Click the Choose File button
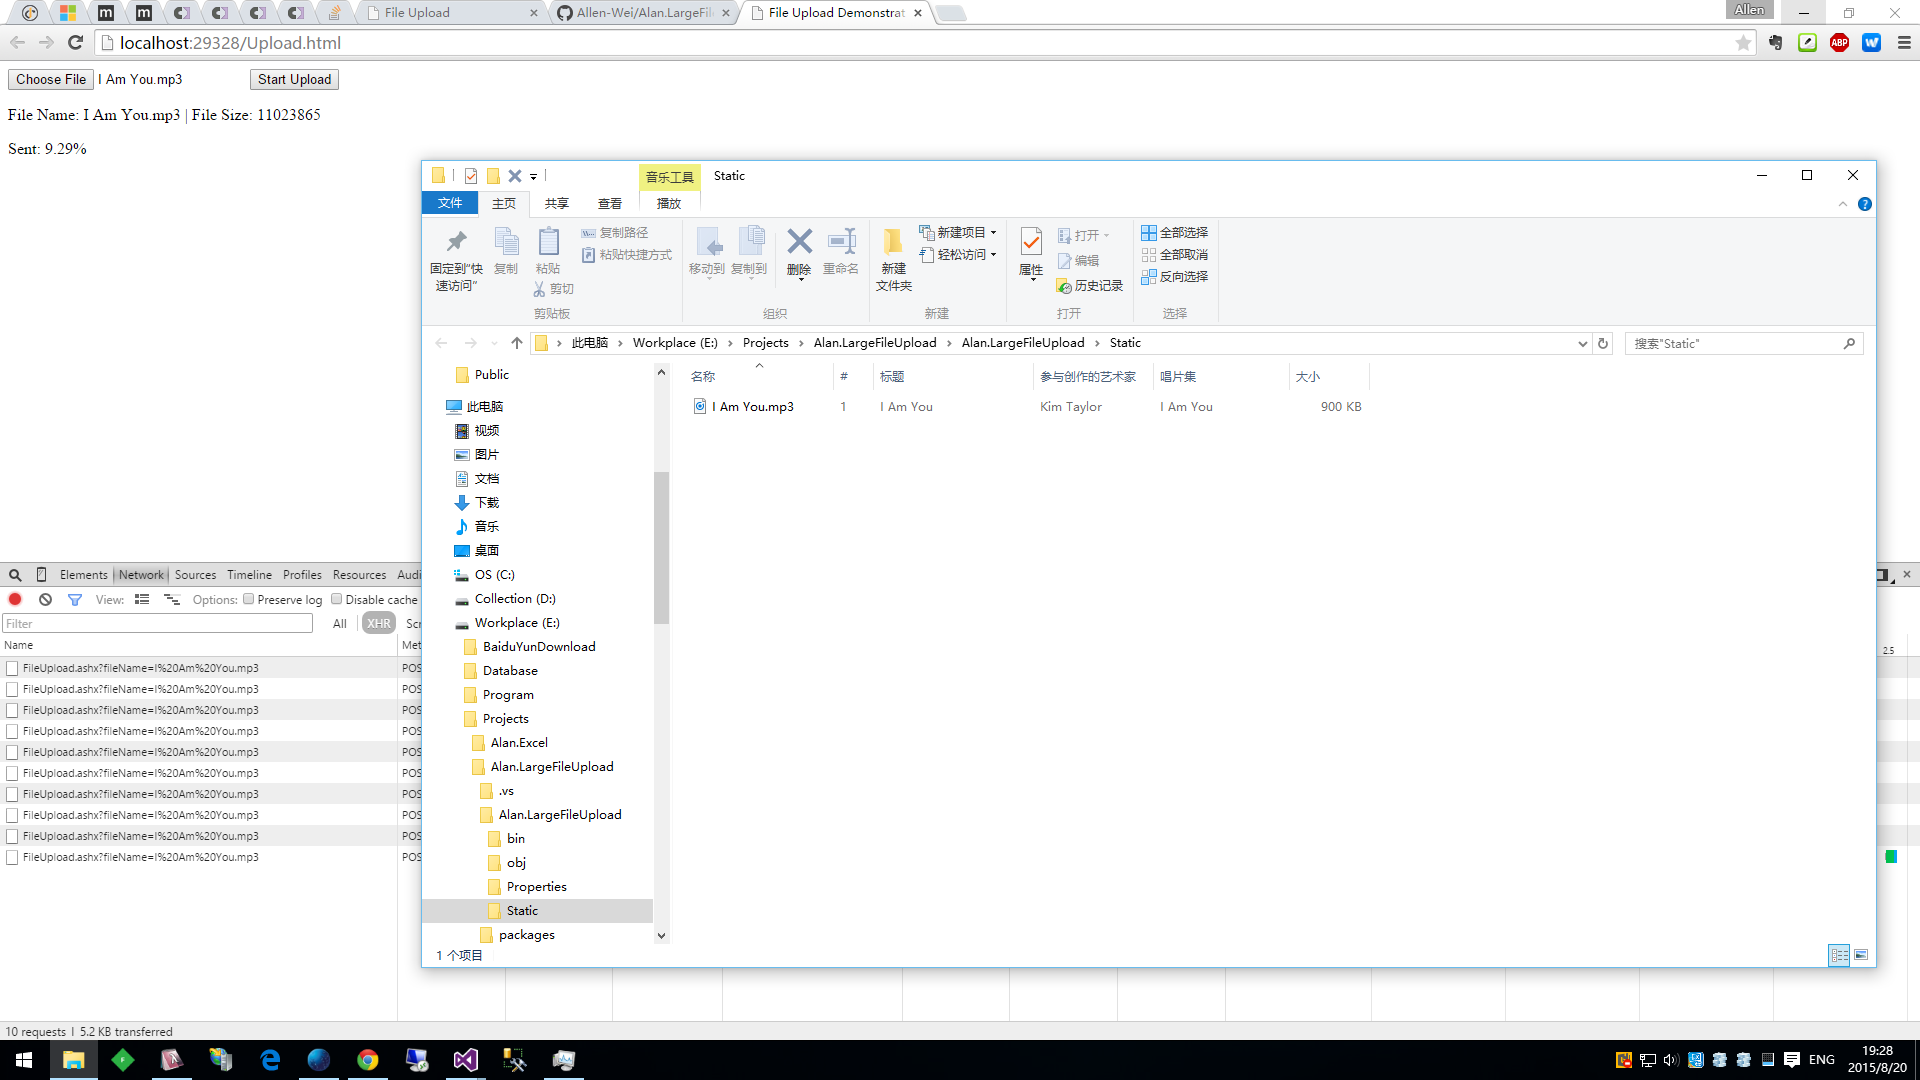Image resolution: width=1920 pixels, height=1080 pixels. click(51, 79)
